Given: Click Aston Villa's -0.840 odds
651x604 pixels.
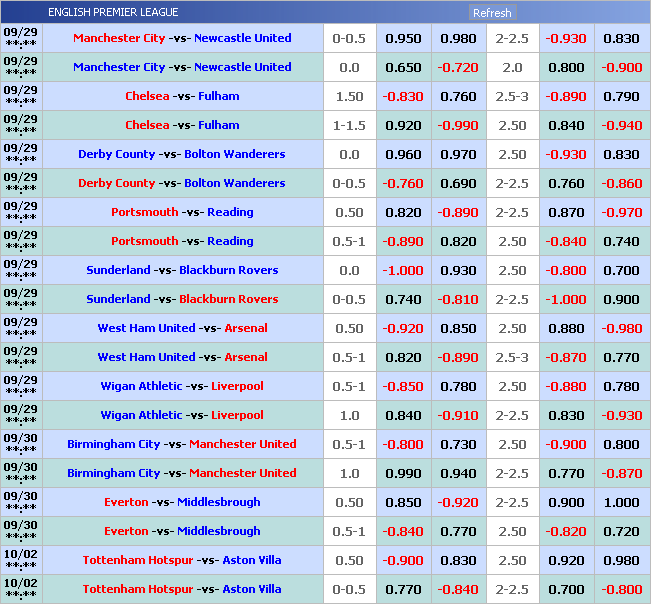Looking at the screenshot, I should click(458, 589).
